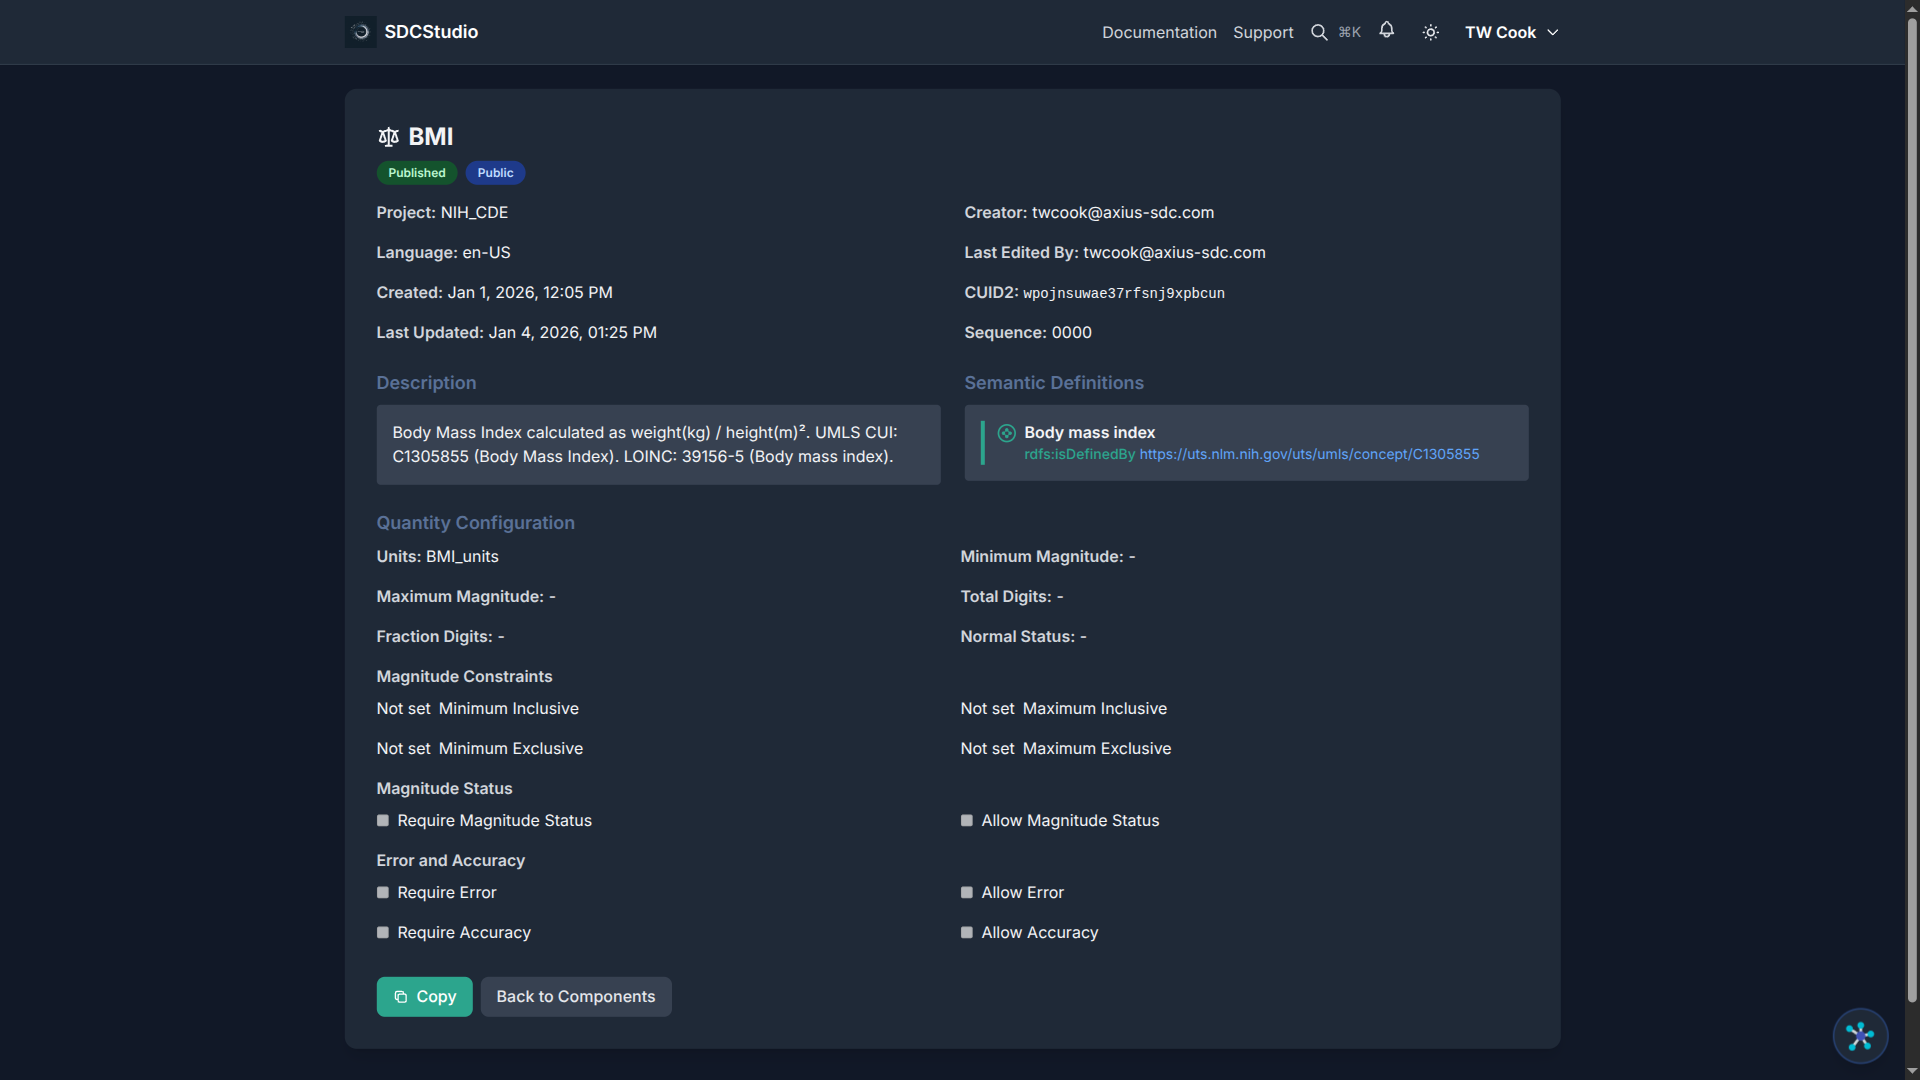Viewport: 1920px width, 1080px height.
Task: Open the floating assistant icon bottom right
Action: pos(1859,1036)
